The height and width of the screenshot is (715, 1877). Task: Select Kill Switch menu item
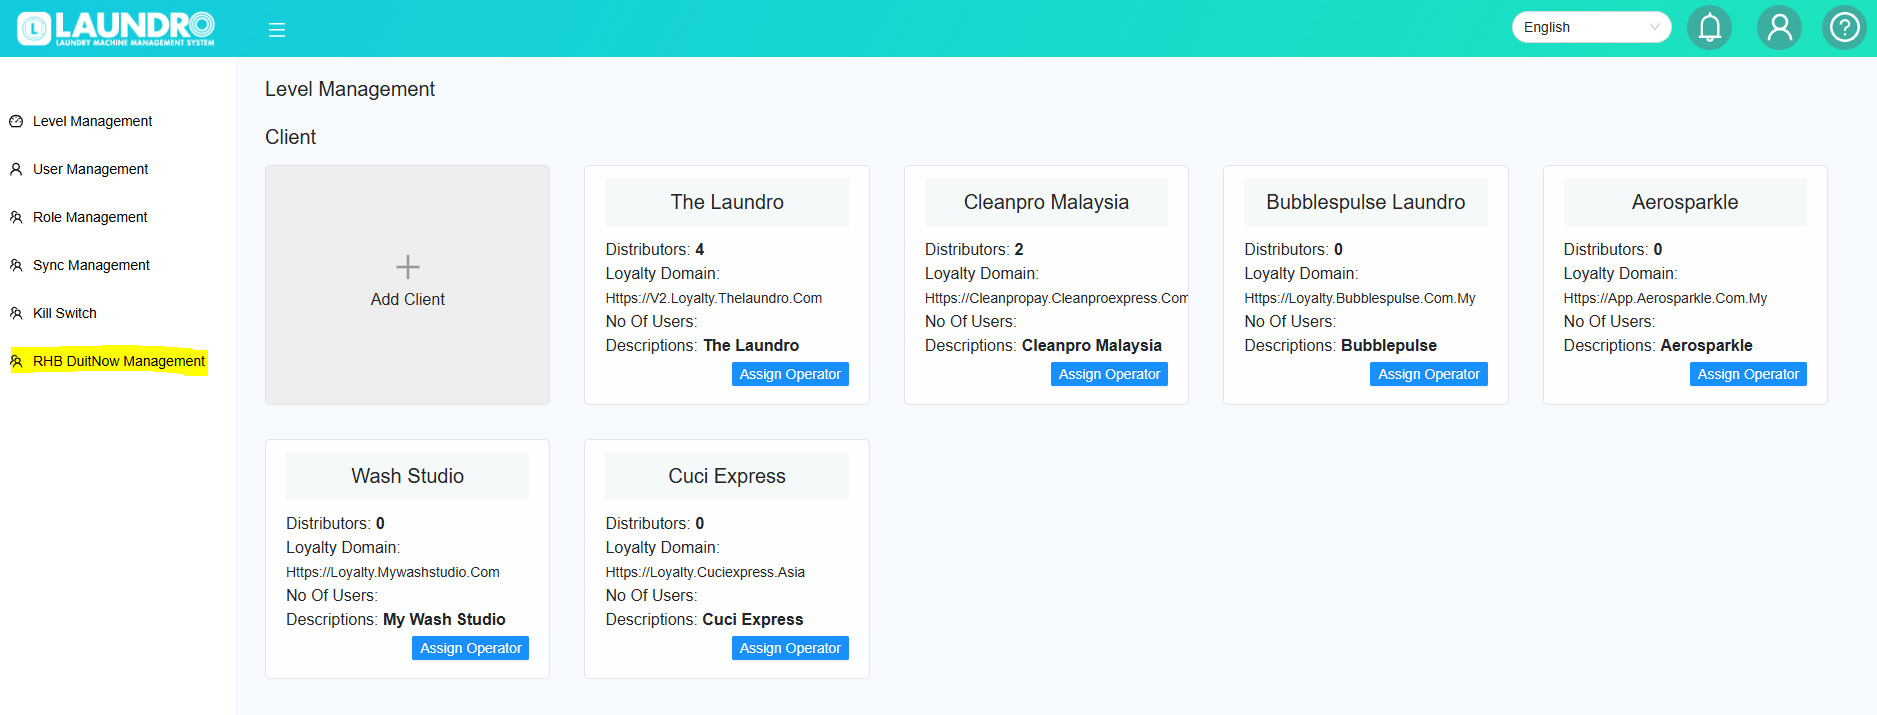[x=65, y=313]
